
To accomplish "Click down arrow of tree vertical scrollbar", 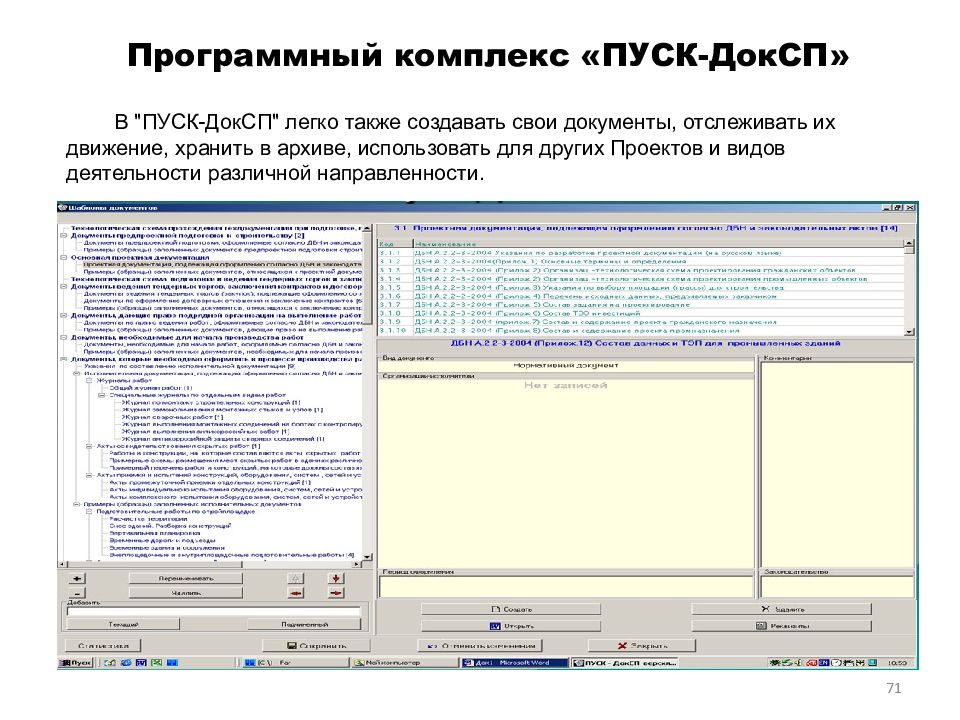I will (x=367, y=557).
